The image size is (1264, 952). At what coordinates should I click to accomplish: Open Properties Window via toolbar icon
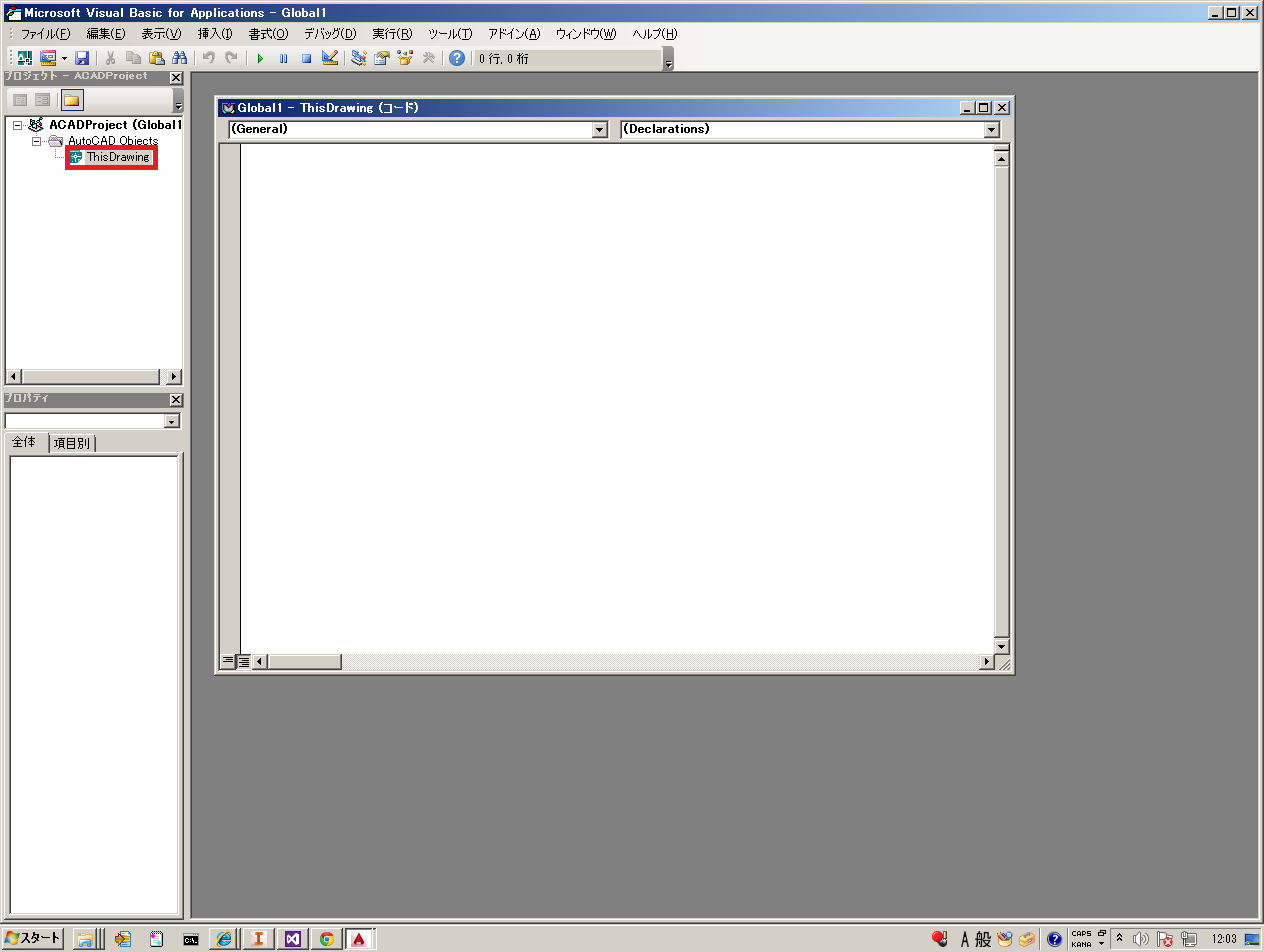point(382,58)
